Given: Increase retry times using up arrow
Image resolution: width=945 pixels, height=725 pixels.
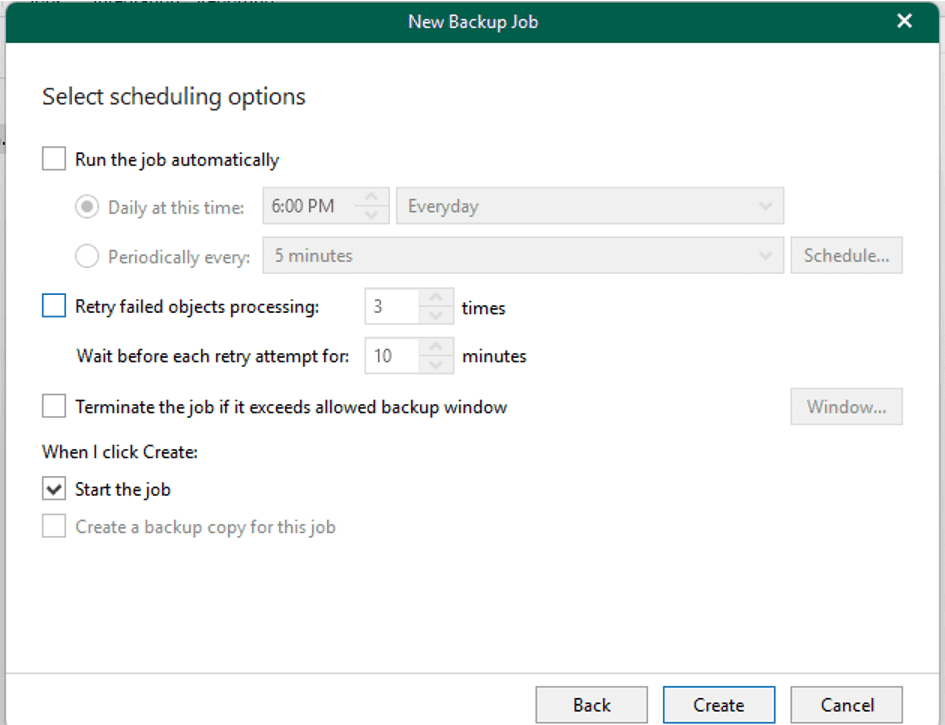Looking at the screenshot, I should tap(435, 298).
